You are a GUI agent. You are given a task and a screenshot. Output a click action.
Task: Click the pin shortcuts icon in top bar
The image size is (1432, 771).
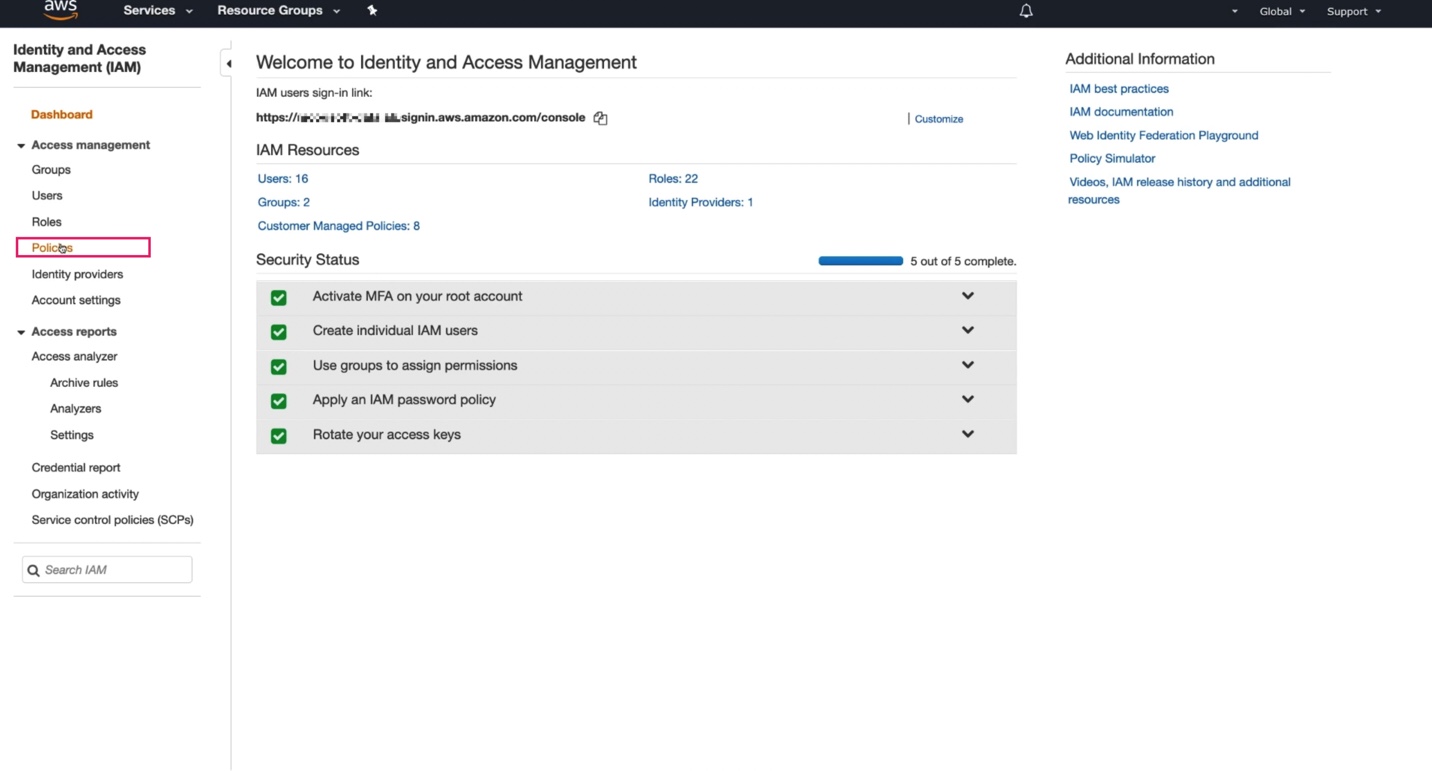pos(372,11)
